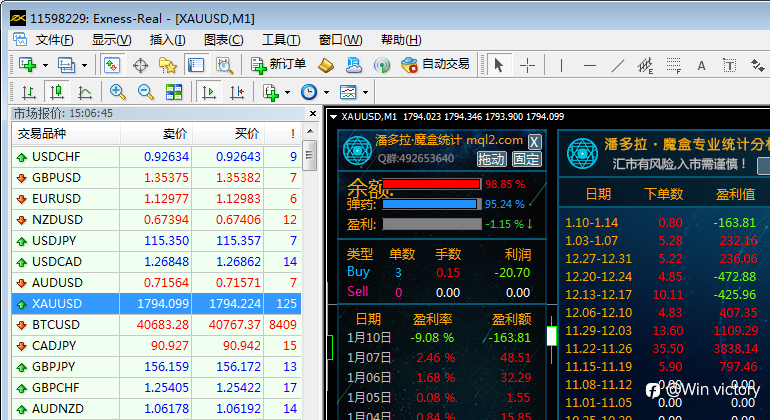Select the cursor arrow tool
770x420 pixels.
499,65
